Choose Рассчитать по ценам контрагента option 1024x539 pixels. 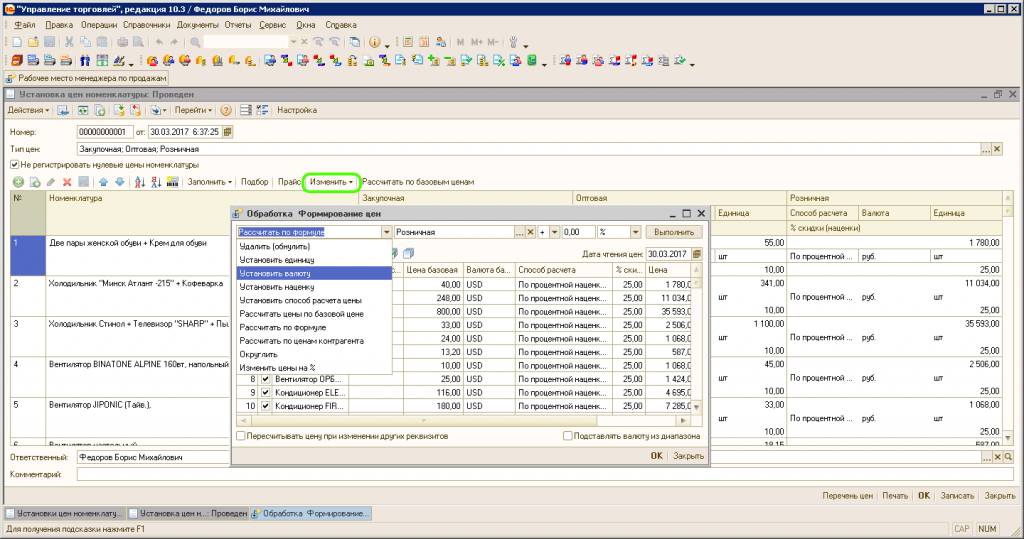pos(314,341)
